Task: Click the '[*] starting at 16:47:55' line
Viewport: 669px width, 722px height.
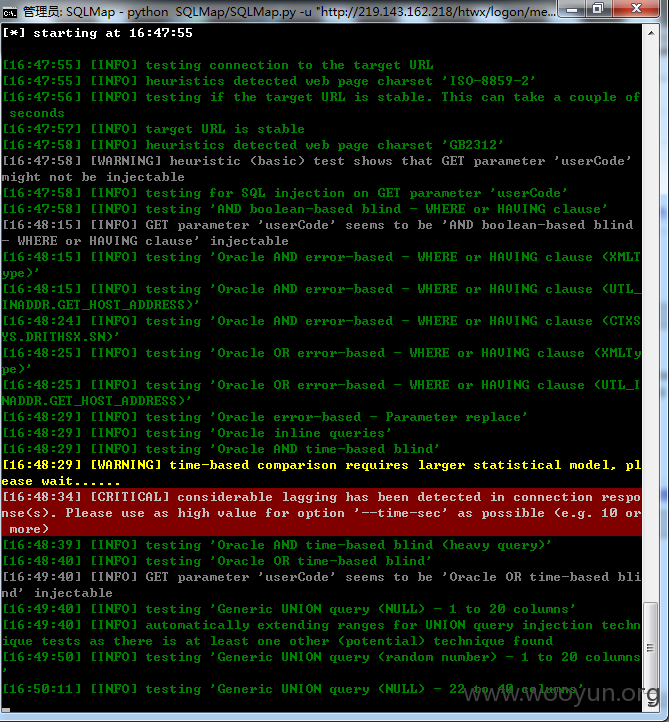Action: pyautogui.click(x=97, y=33)
